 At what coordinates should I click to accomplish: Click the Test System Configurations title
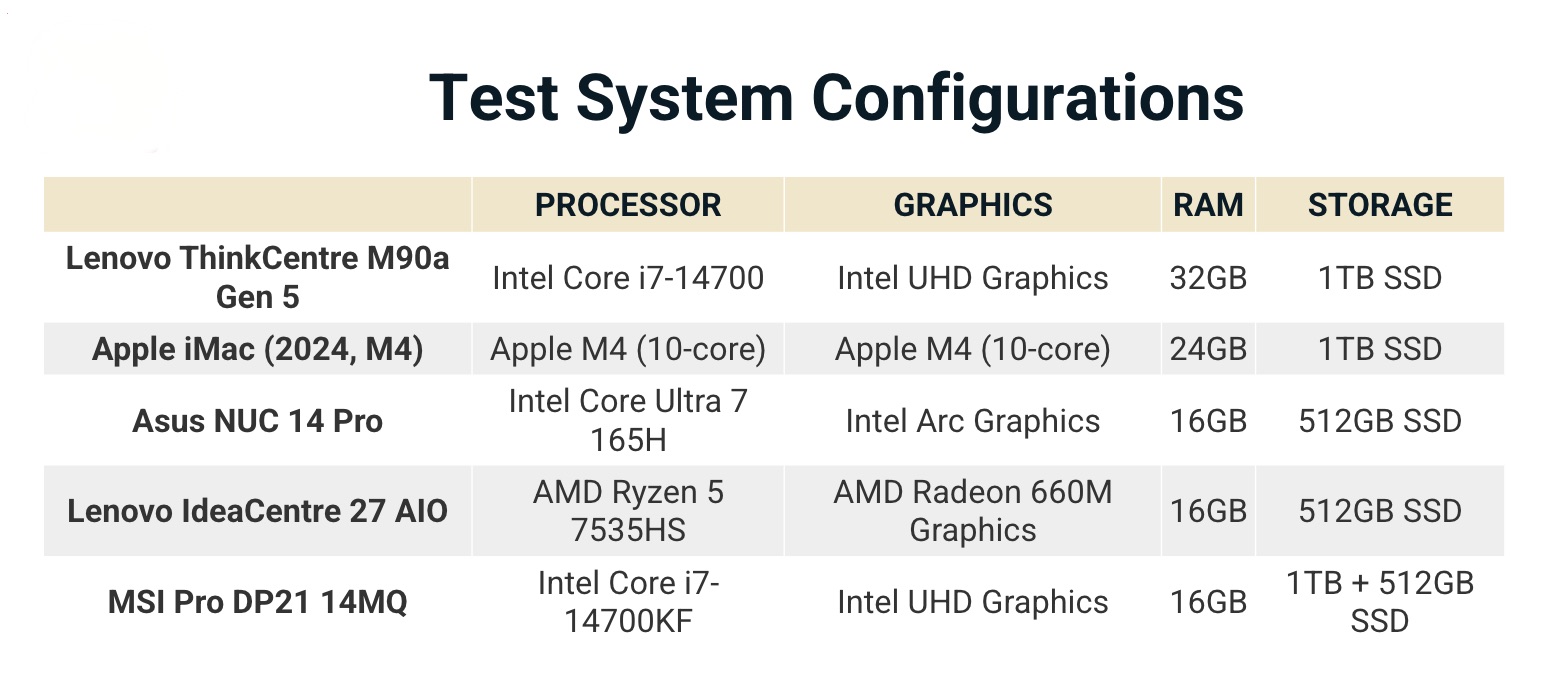(x=836, y=98)
